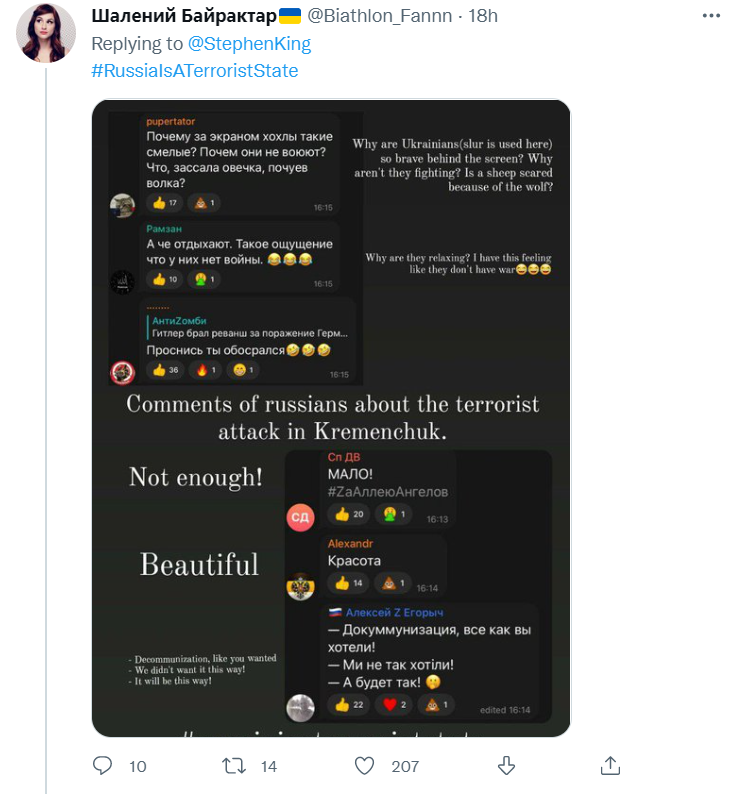This screenshot has width=729, height=794.
Task: Open the tweet's more options menu
Action: pyautogui.click(x=711, y=16)
